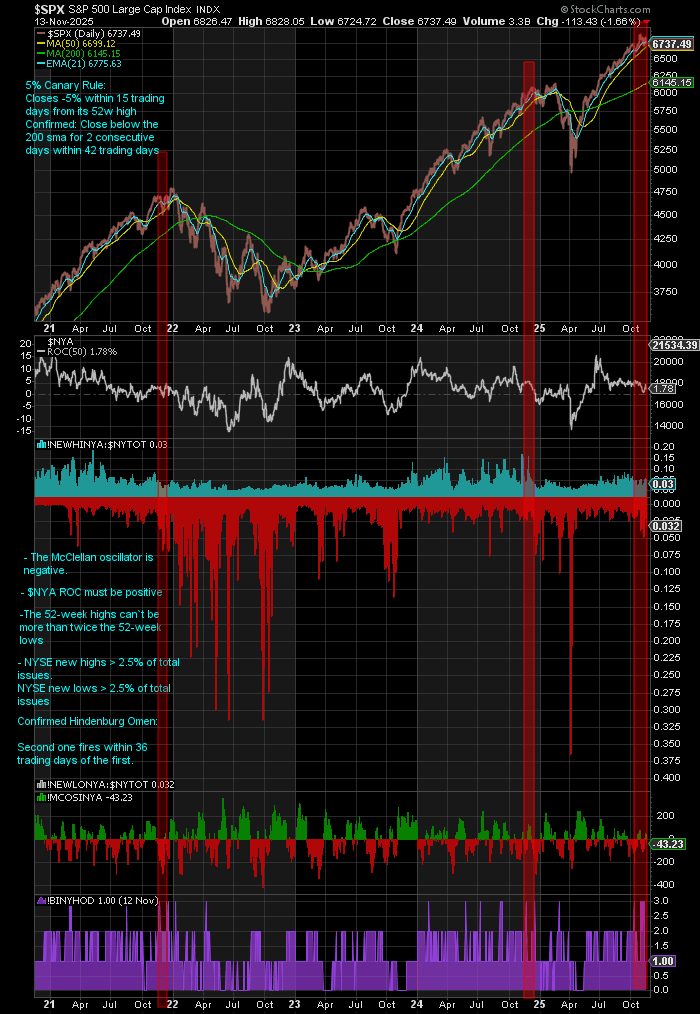The image size is (700, 1014).
Task: Click 'Second one fires within 36' annotation line
Action: click(x=83, y=747)
